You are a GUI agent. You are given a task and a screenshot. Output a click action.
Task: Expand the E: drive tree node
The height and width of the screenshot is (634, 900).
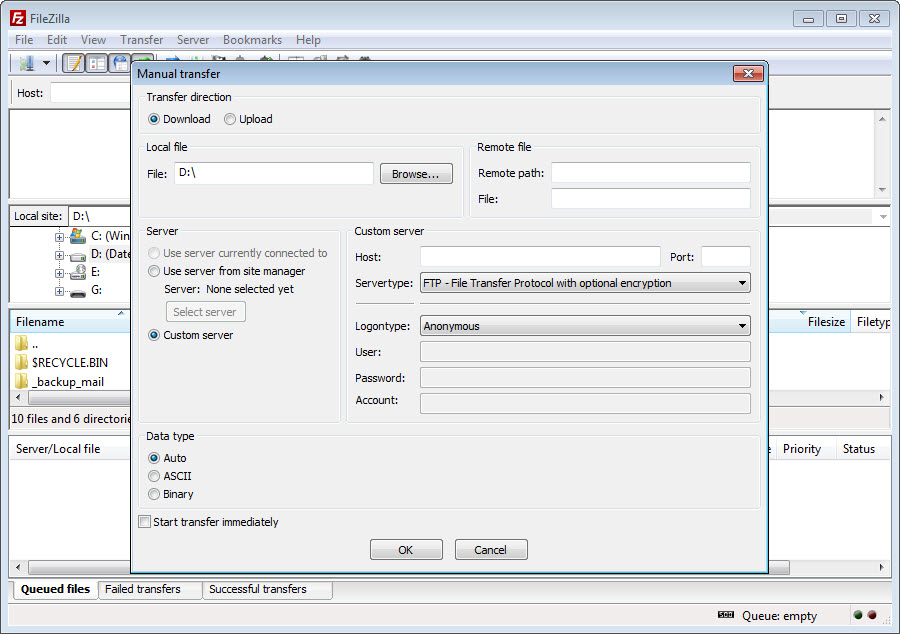click(59, 274)
